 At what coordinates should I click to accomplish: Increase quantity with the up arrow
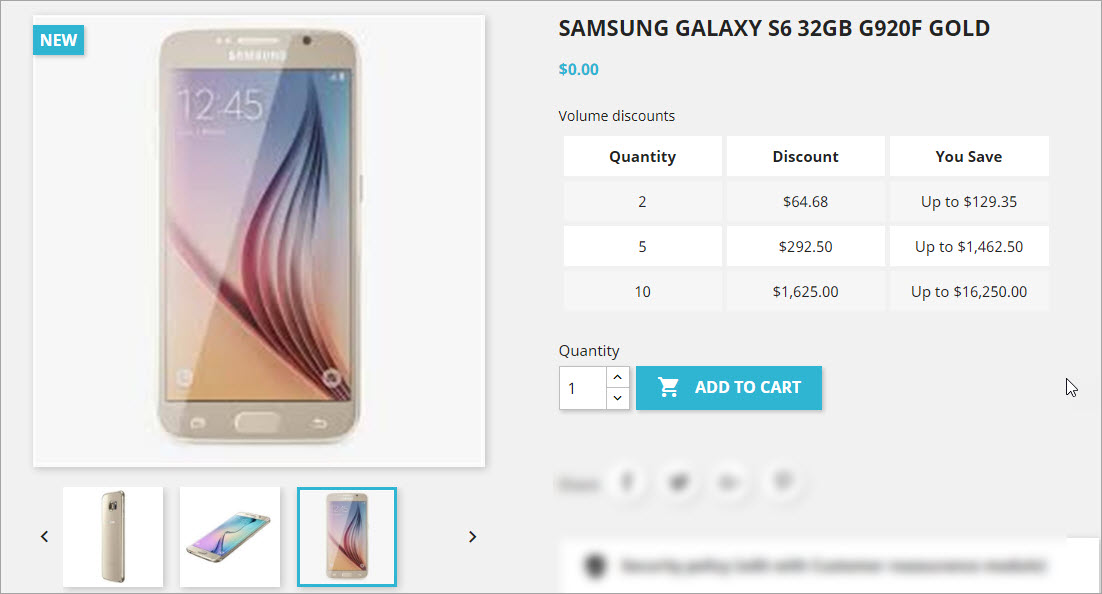coord(618,377)
